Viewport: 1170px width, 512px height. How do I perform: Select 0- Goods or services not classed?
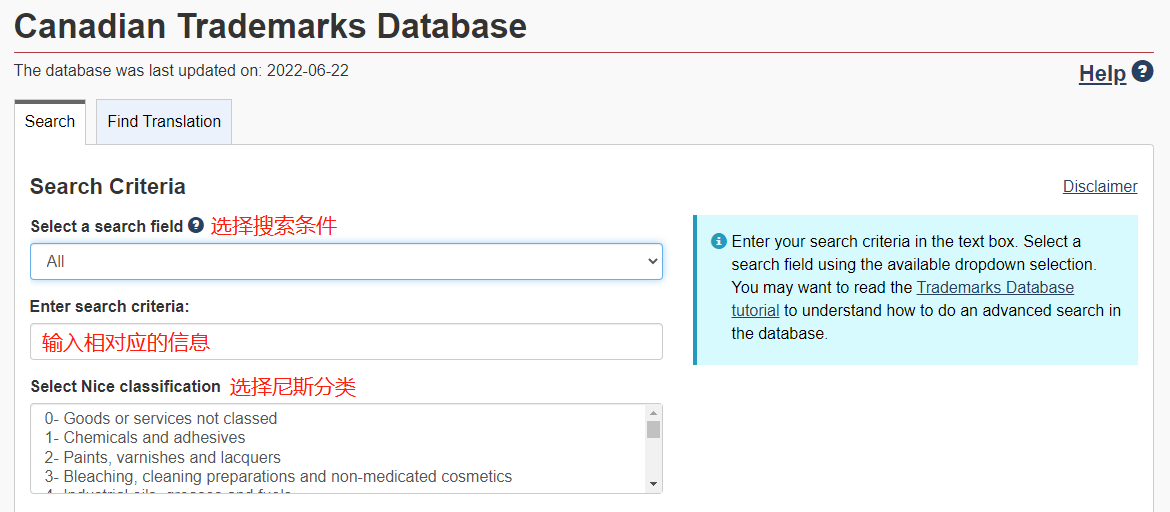click(161, 418)
